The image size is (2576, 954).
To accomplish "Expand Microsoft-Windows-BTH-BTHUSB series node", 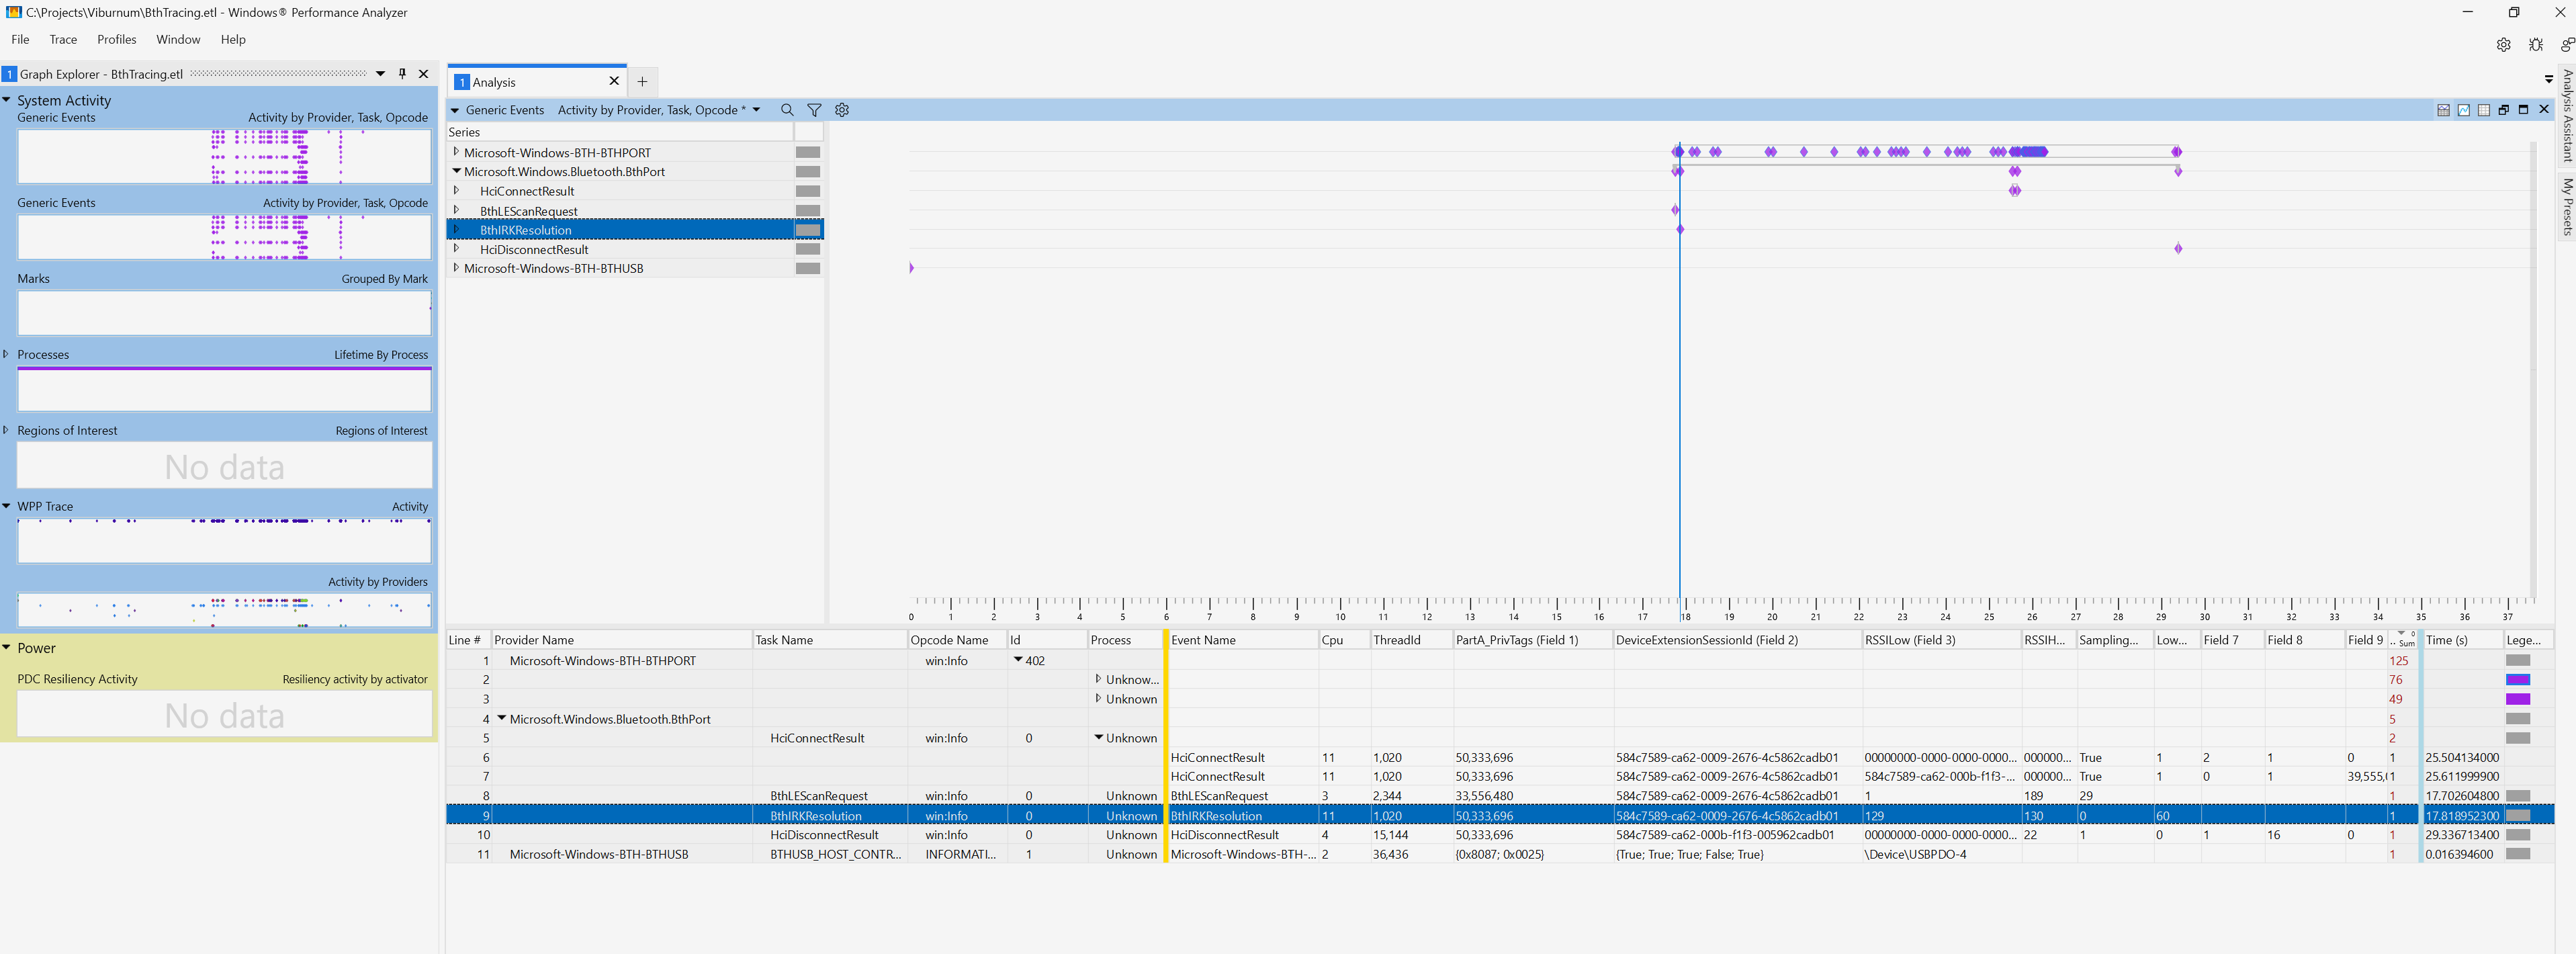I will [456, 268].
